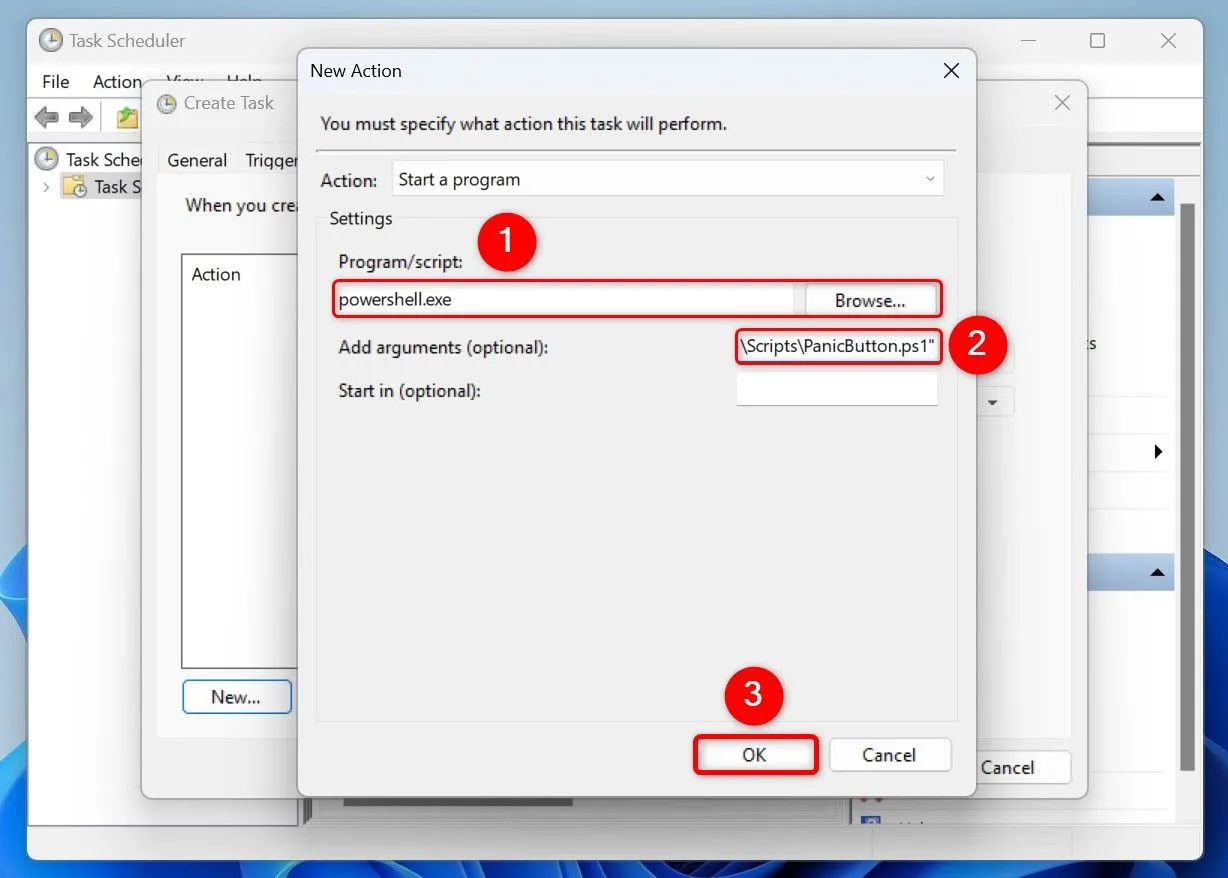Image resolution: width=1228 pixels, height=878 pixels.
Task: Click the back navigation arrow
Action: [45, 117]
